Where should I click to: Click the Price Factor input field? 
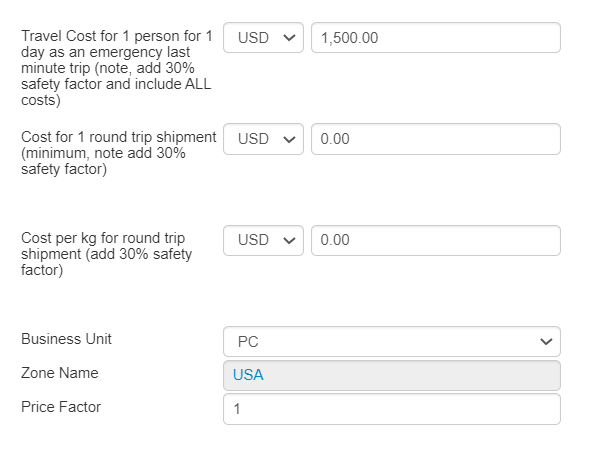[x=392, y=409]
